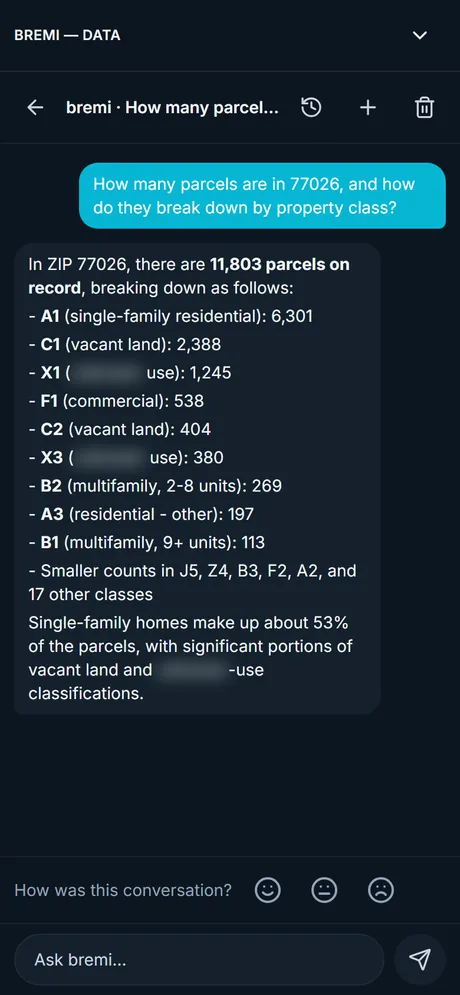The image size is (460, 995).
Task: Focus the Ask bremi... input field
Action: (199, 959)
